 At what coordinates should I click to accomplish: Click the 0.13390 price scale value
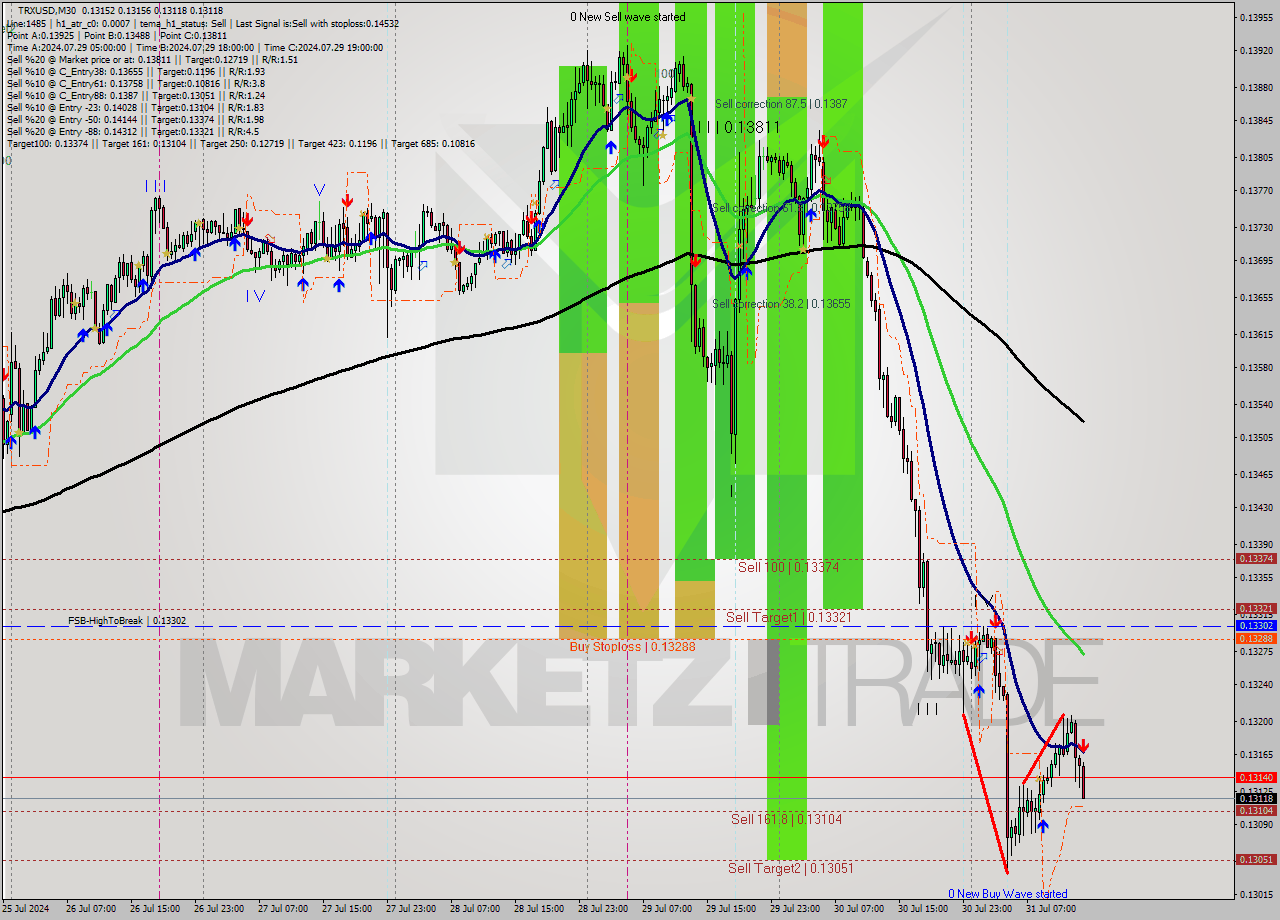tap(1256, 545)
